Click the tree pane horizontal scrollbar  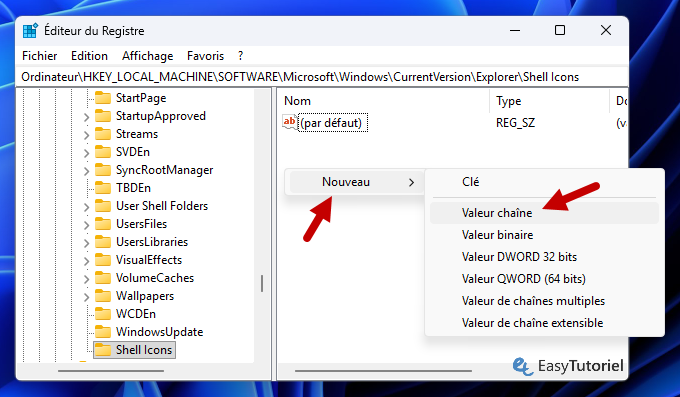coord(111,371)
